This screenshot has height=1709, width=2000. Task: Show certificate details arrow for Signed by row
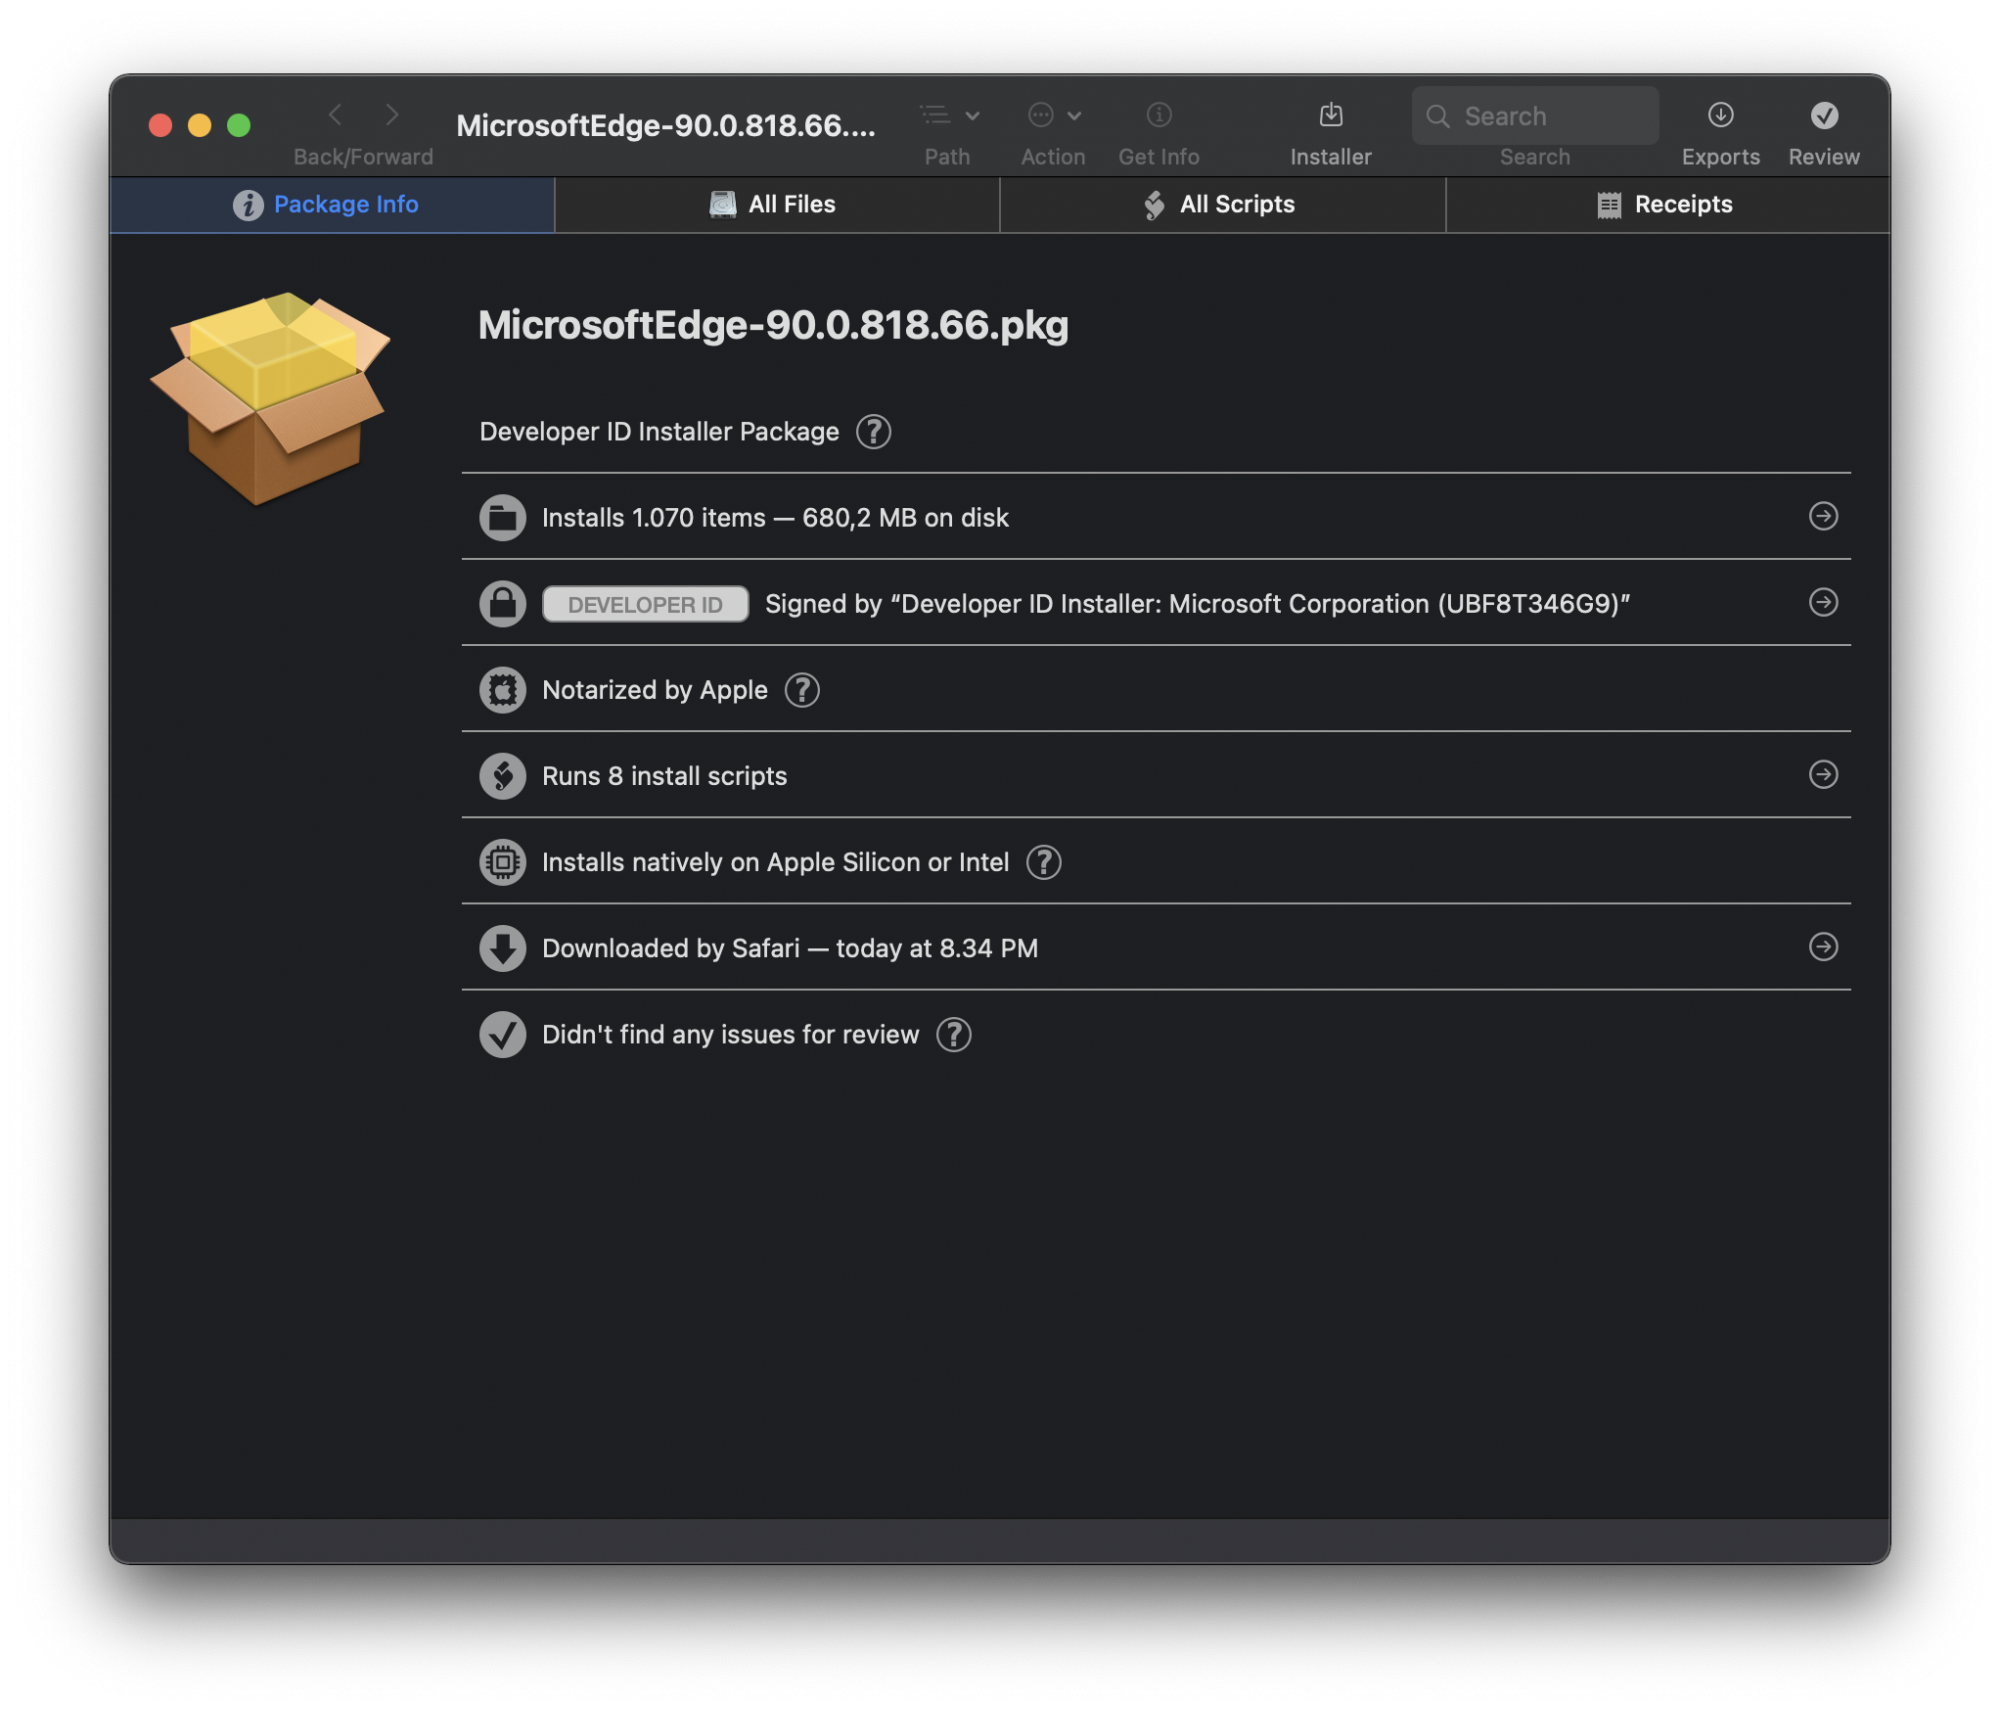tap(1823, 602)
